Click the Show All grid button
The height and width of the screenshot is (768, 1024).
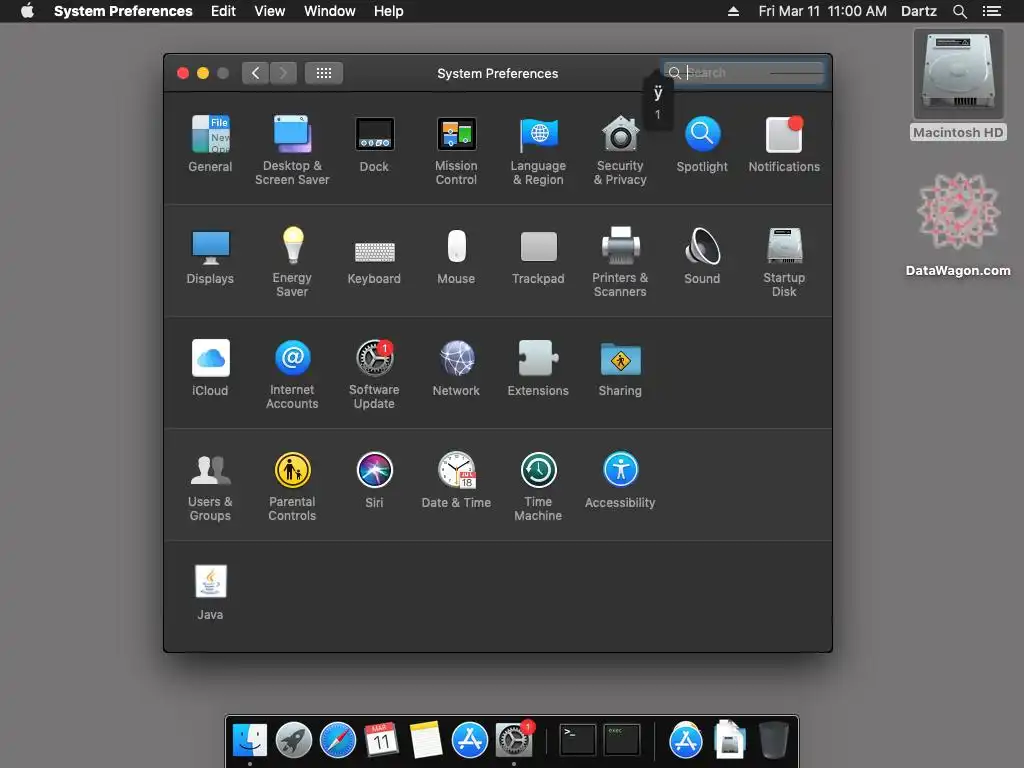click(324, 73)
